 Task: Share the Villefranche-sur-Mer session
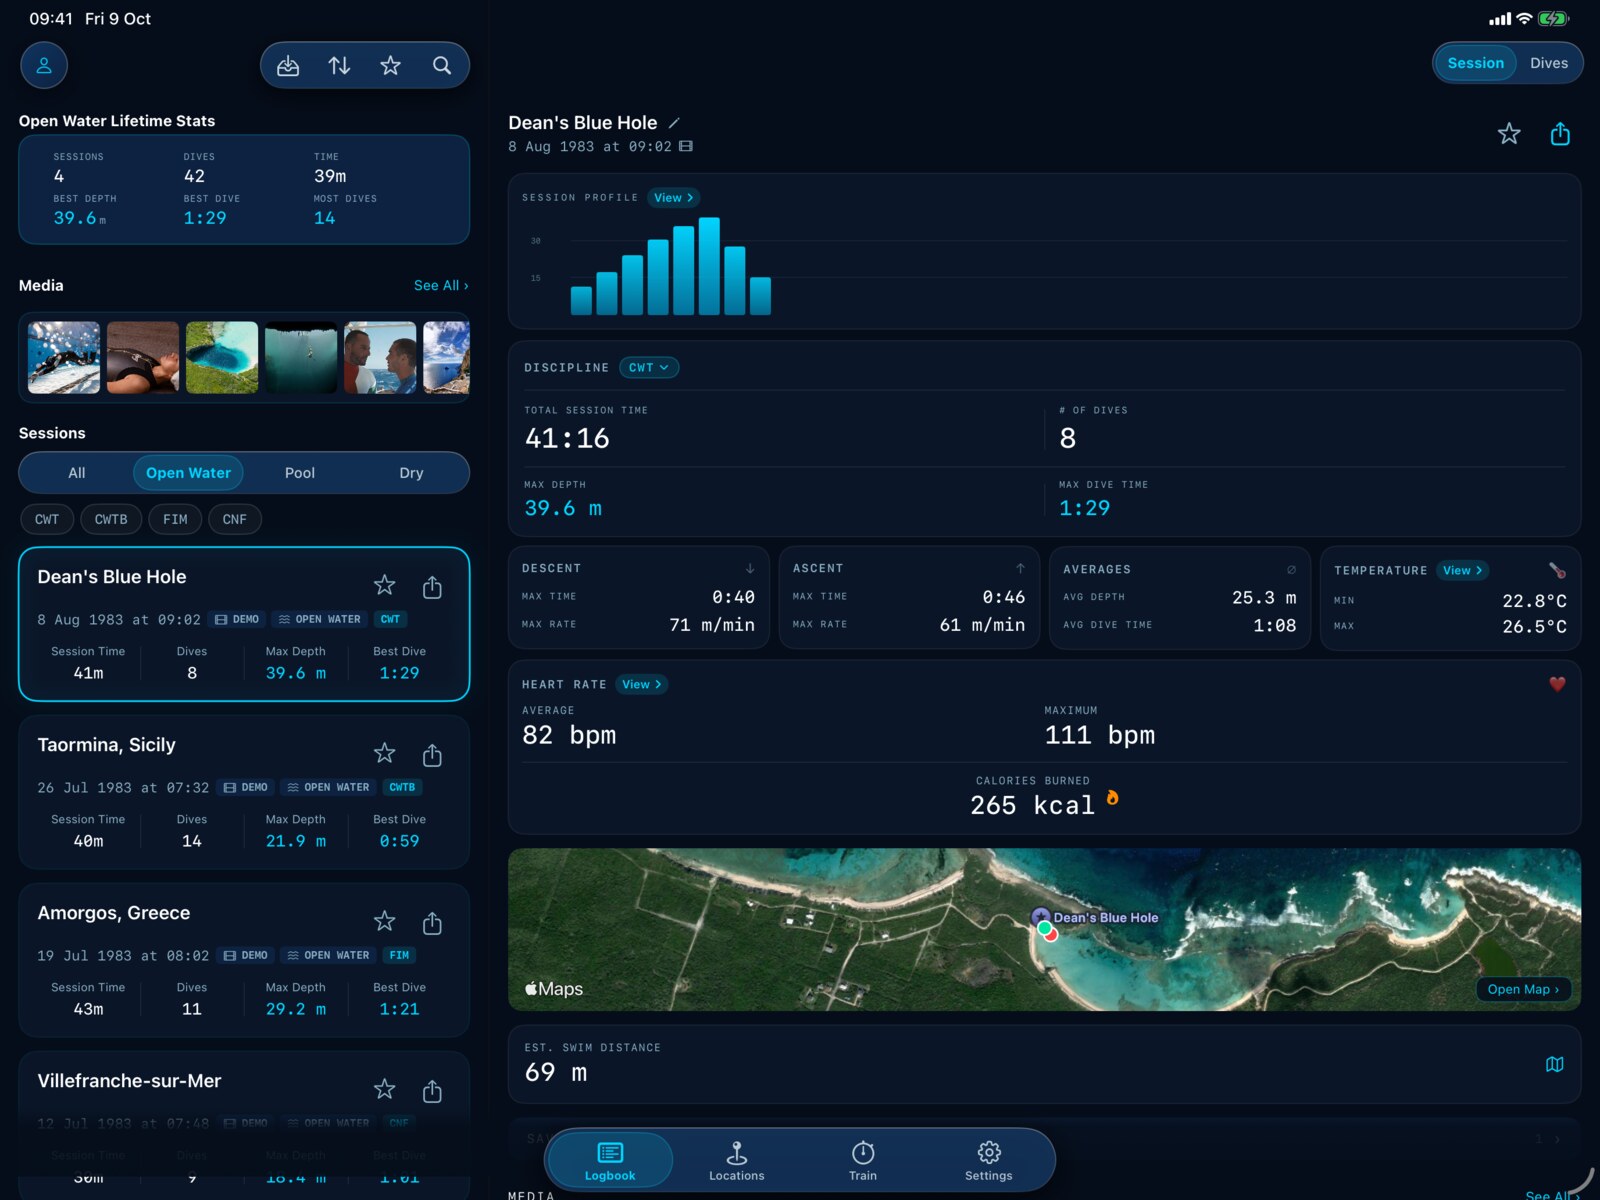[x=432, y=1090]
